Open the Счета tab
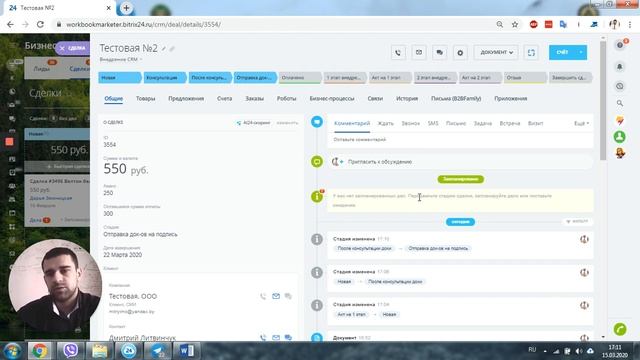 pos(224,99)
